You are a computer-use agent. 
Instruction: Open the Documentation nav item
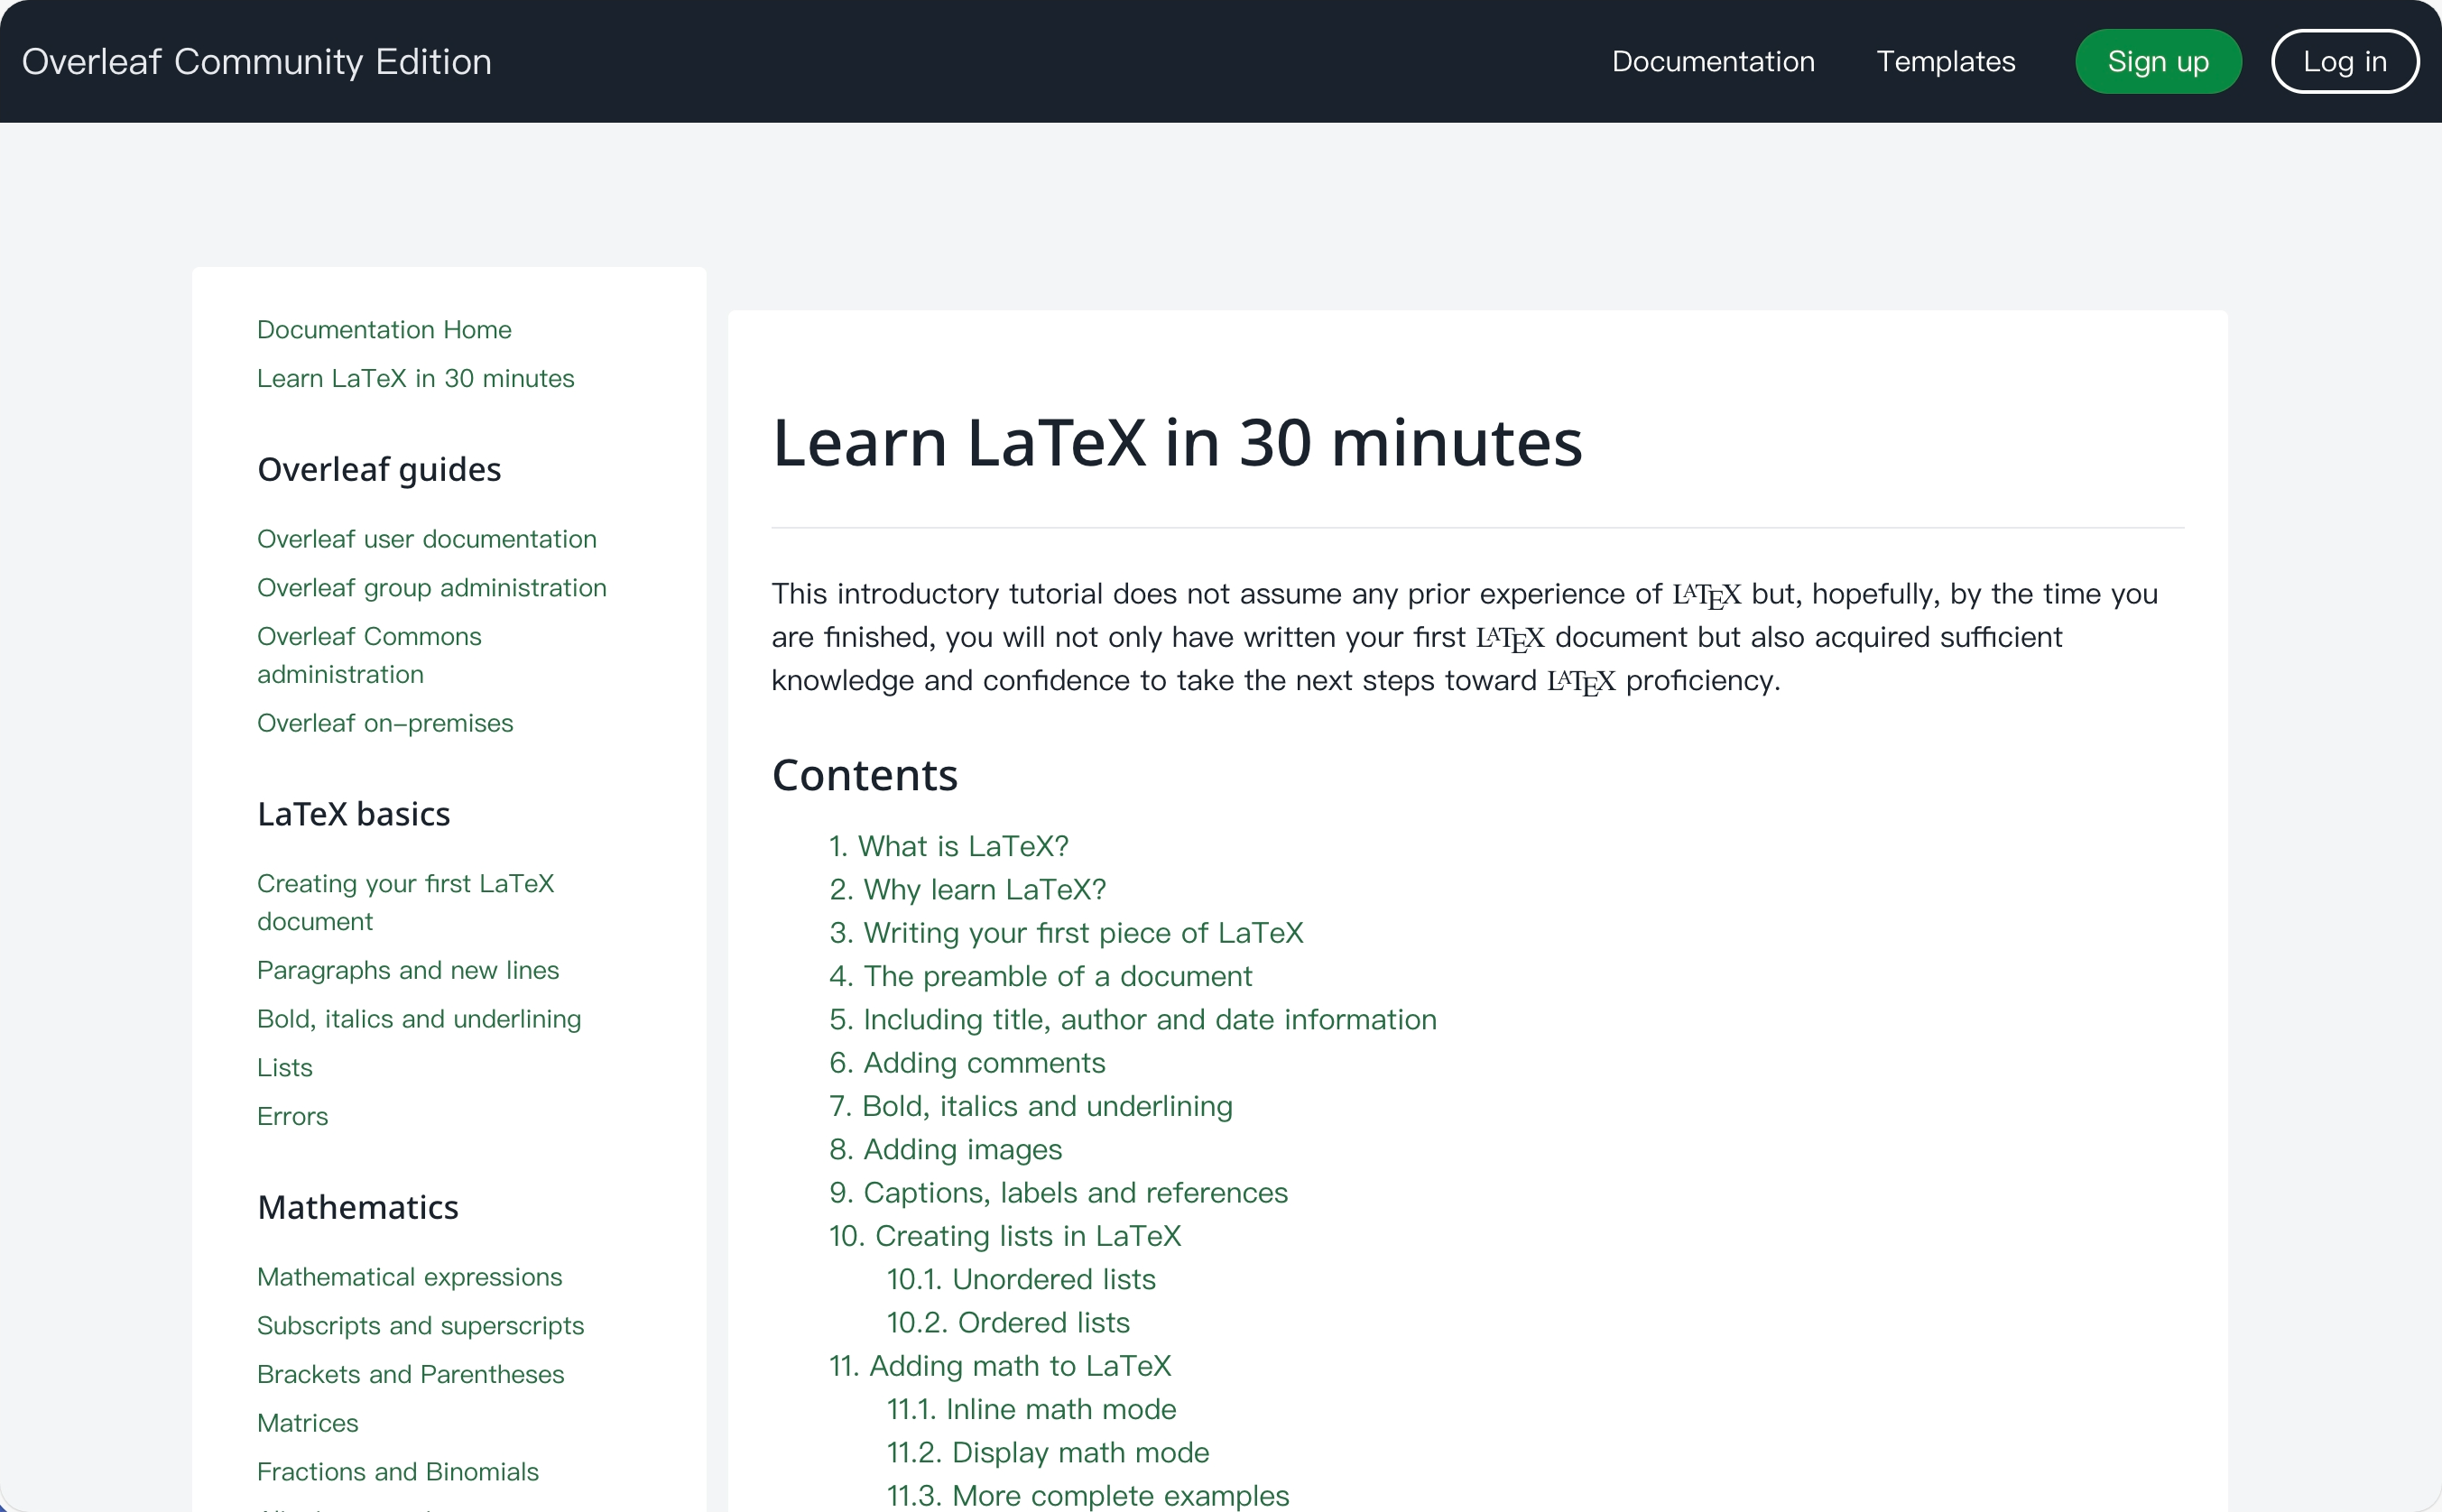(x=1712, y=62)
